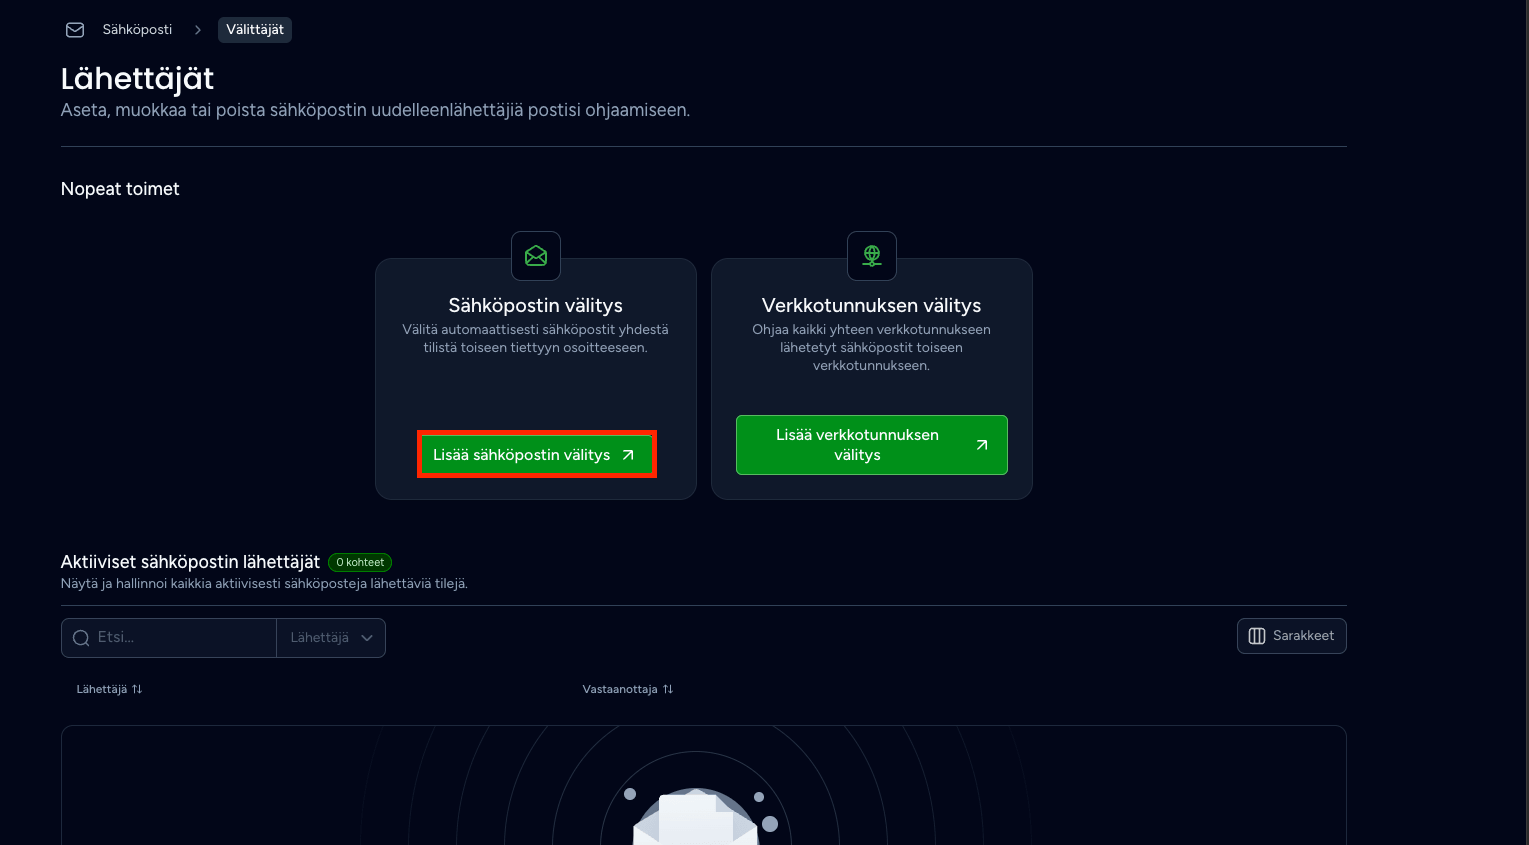Open the Lähettäjä filter dropdown
This screenshot has height=845, width=1529.
[x=331, y=638]
